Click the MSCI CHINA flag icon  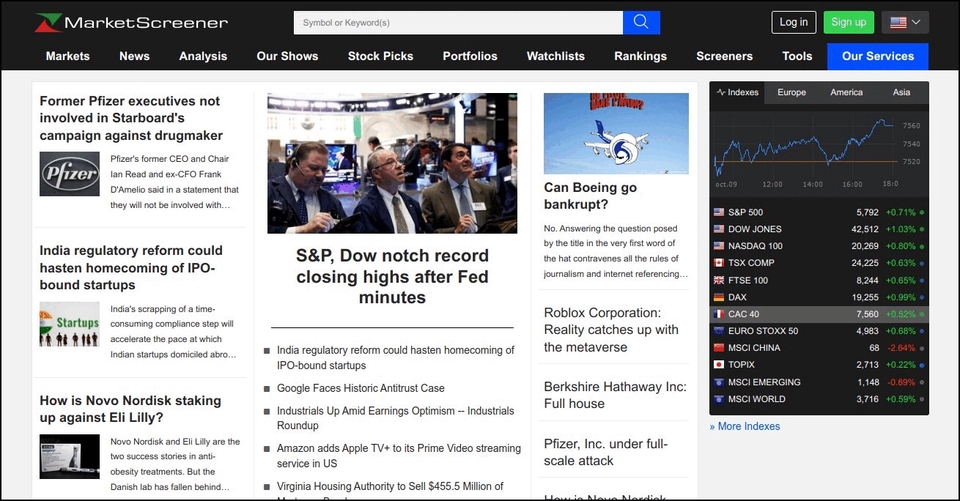pos(719,347)
